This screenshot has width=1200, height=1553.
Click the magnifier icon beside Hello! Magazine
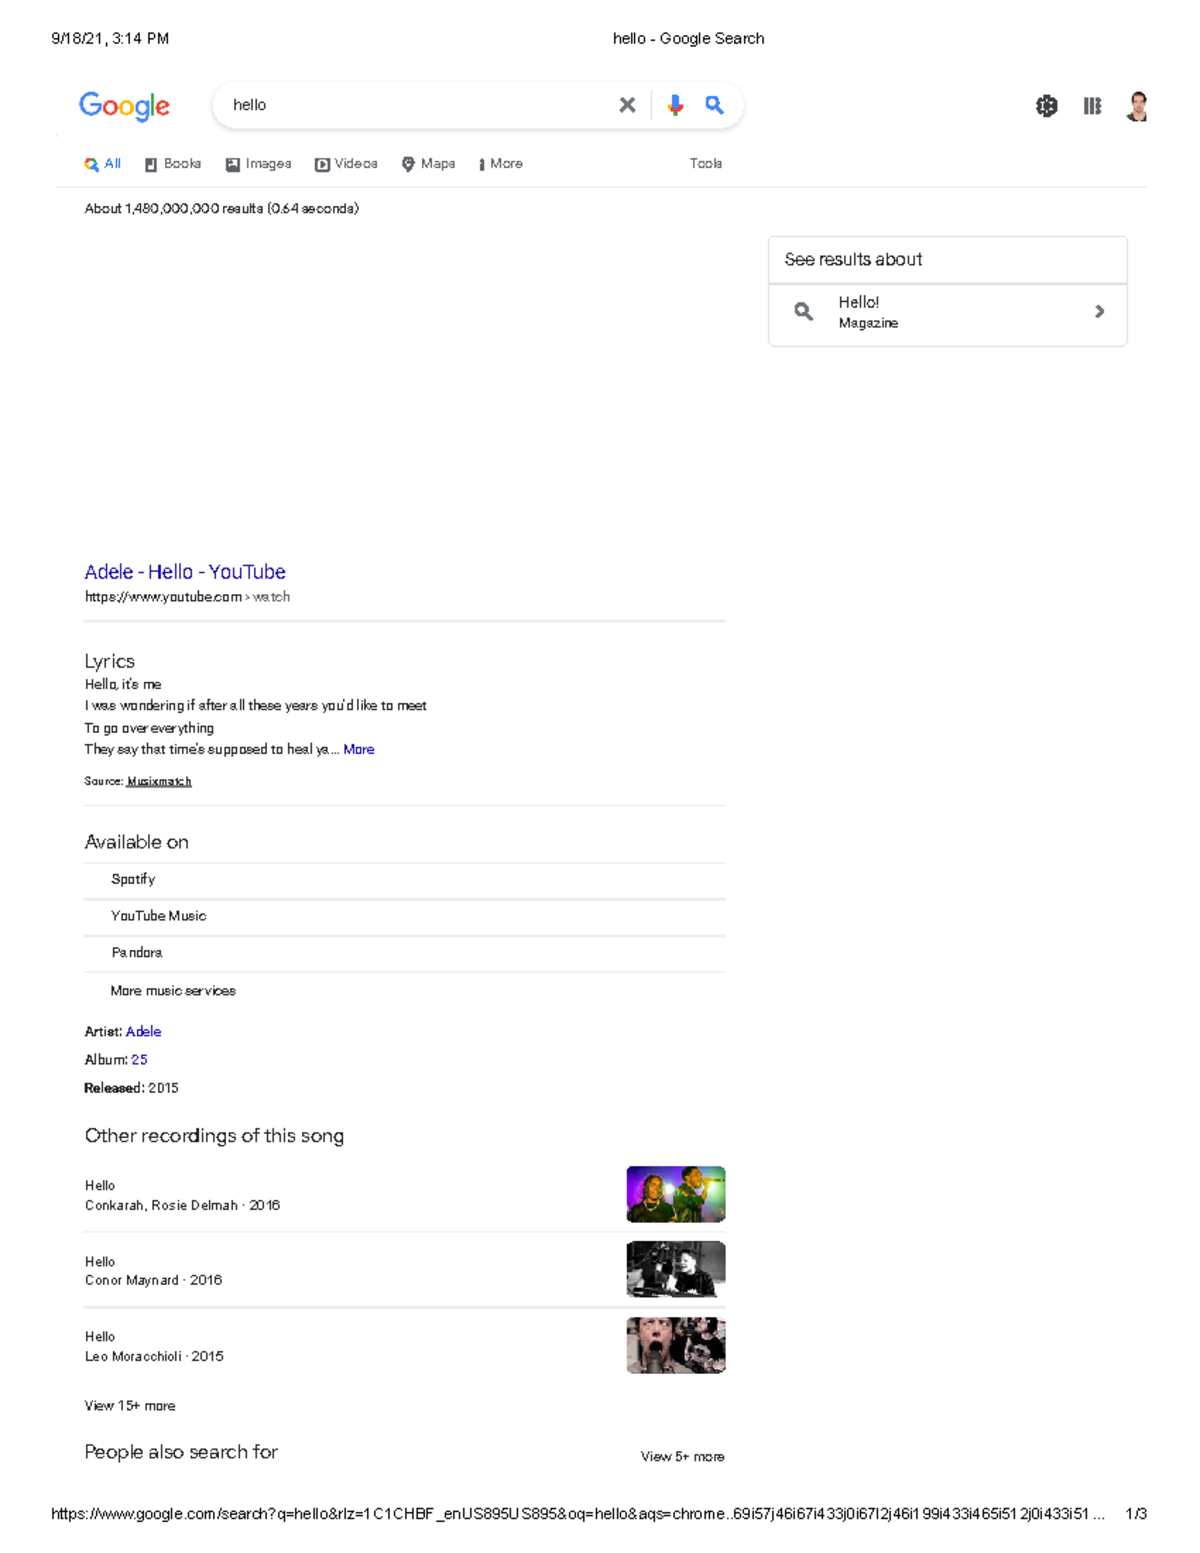(x=803, y=311)
